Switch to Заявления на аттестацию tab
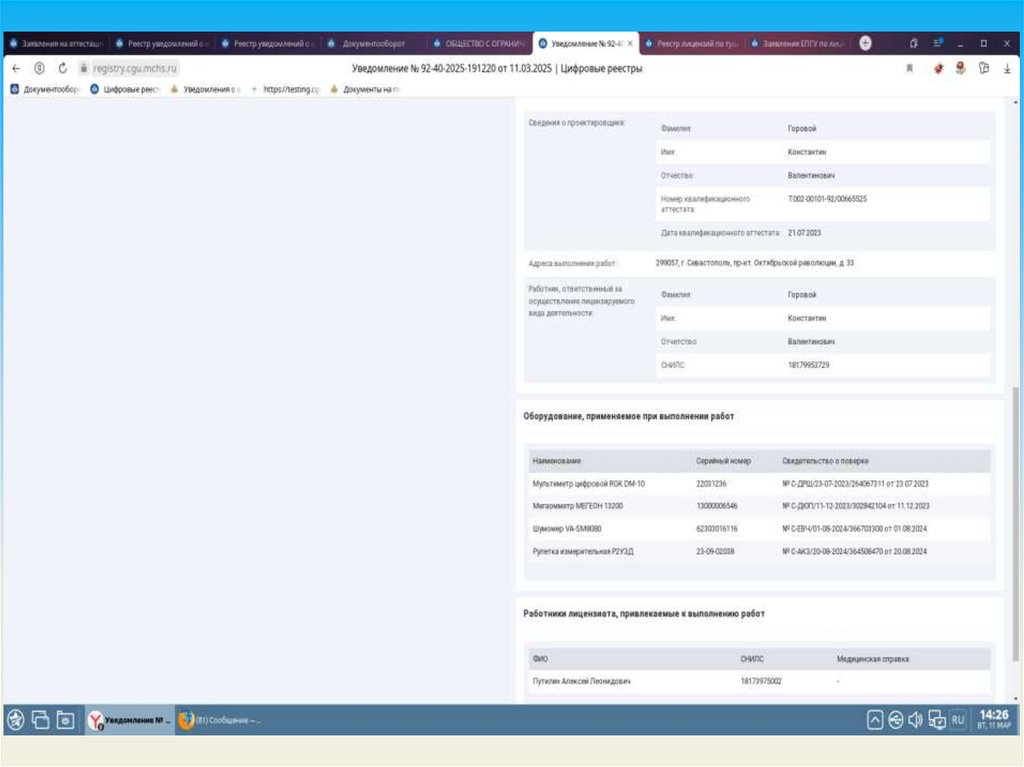1024x767 pixels. pos(57,44)
